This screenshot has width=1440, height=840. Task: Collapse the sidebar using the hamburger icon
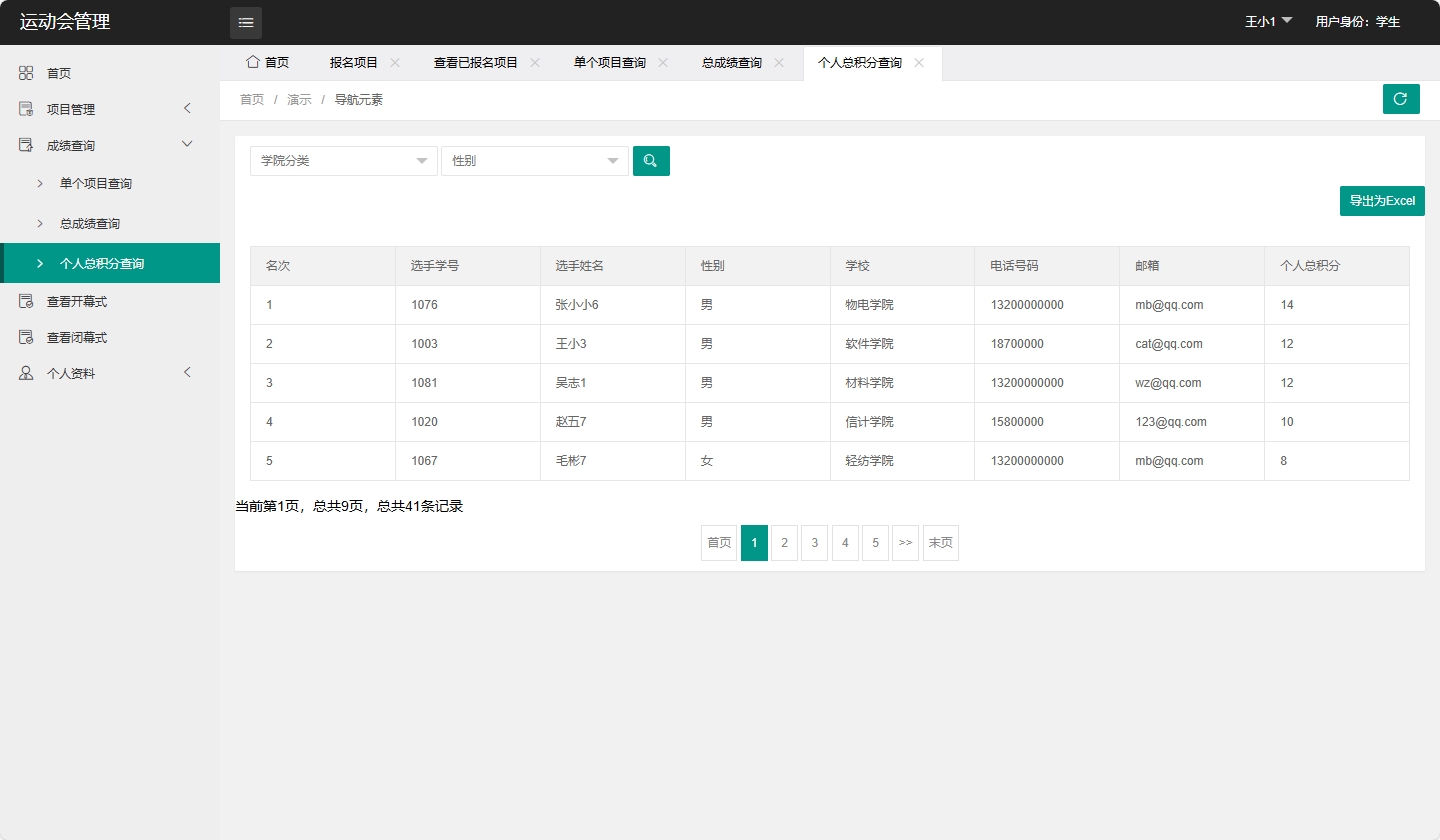coord(245,22)
